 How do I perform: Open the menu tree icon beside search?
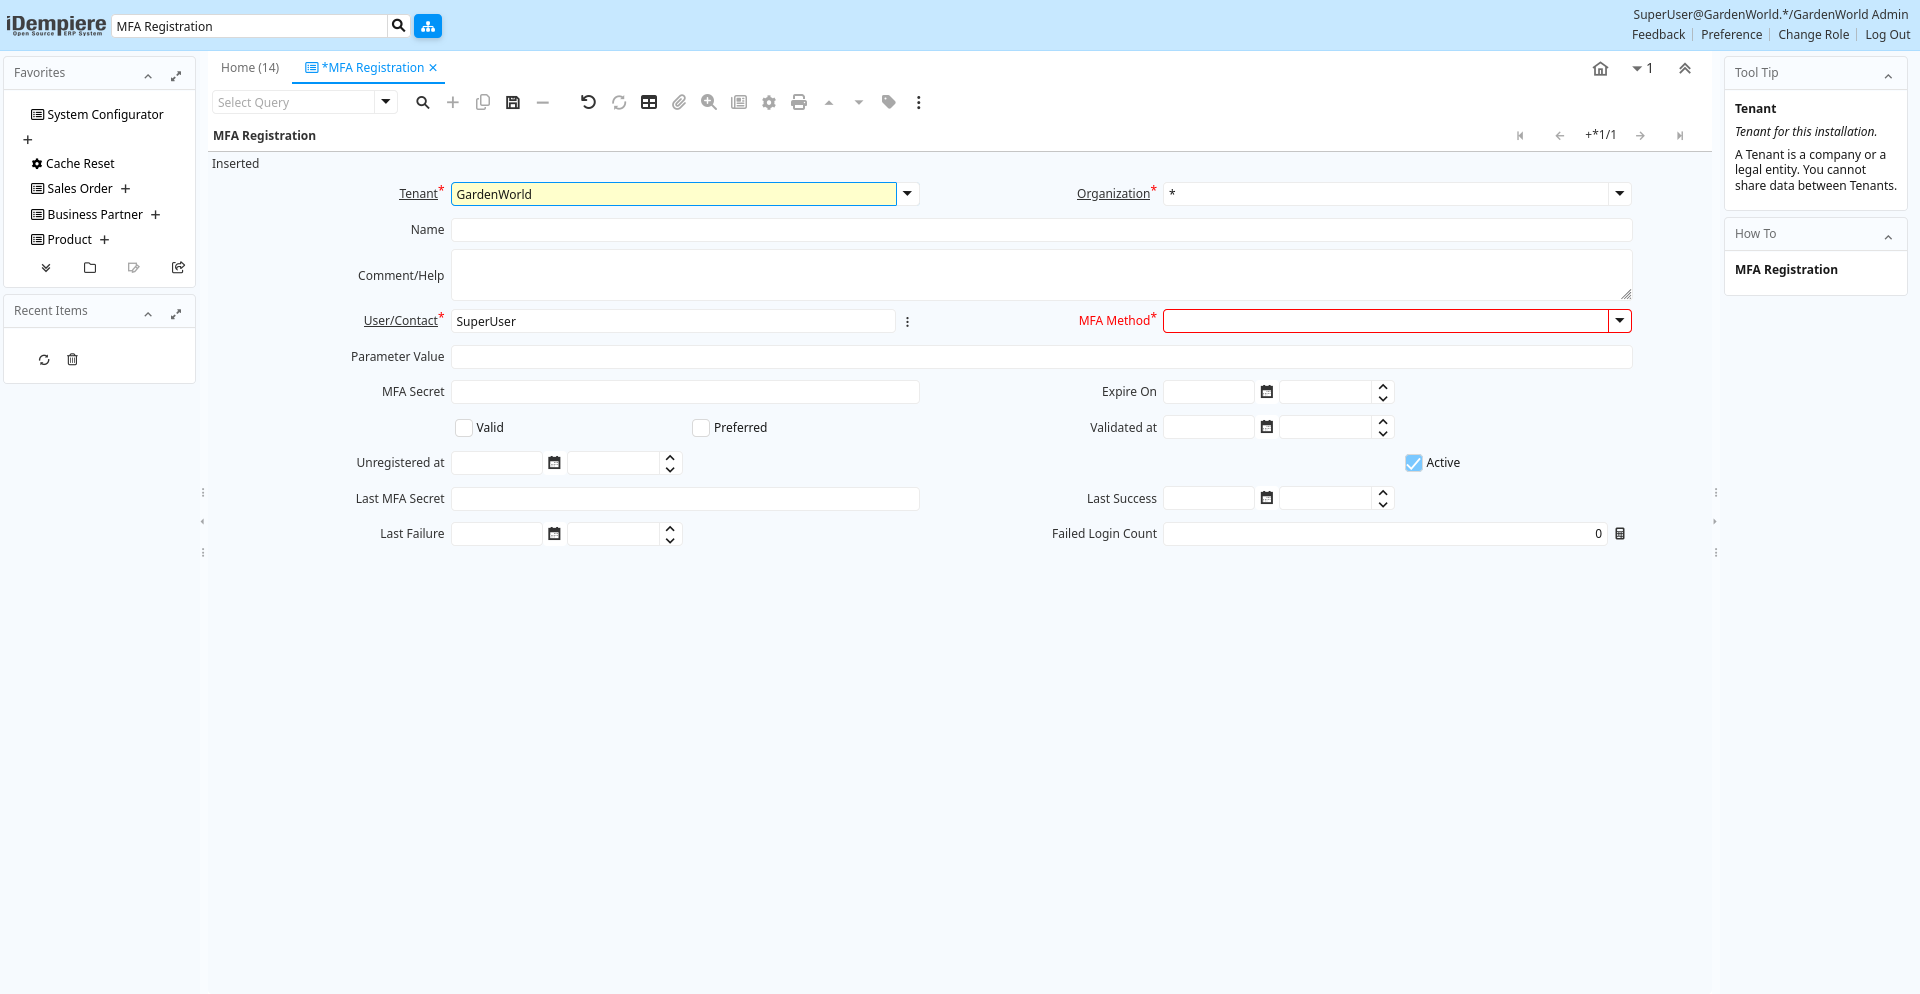428,26
